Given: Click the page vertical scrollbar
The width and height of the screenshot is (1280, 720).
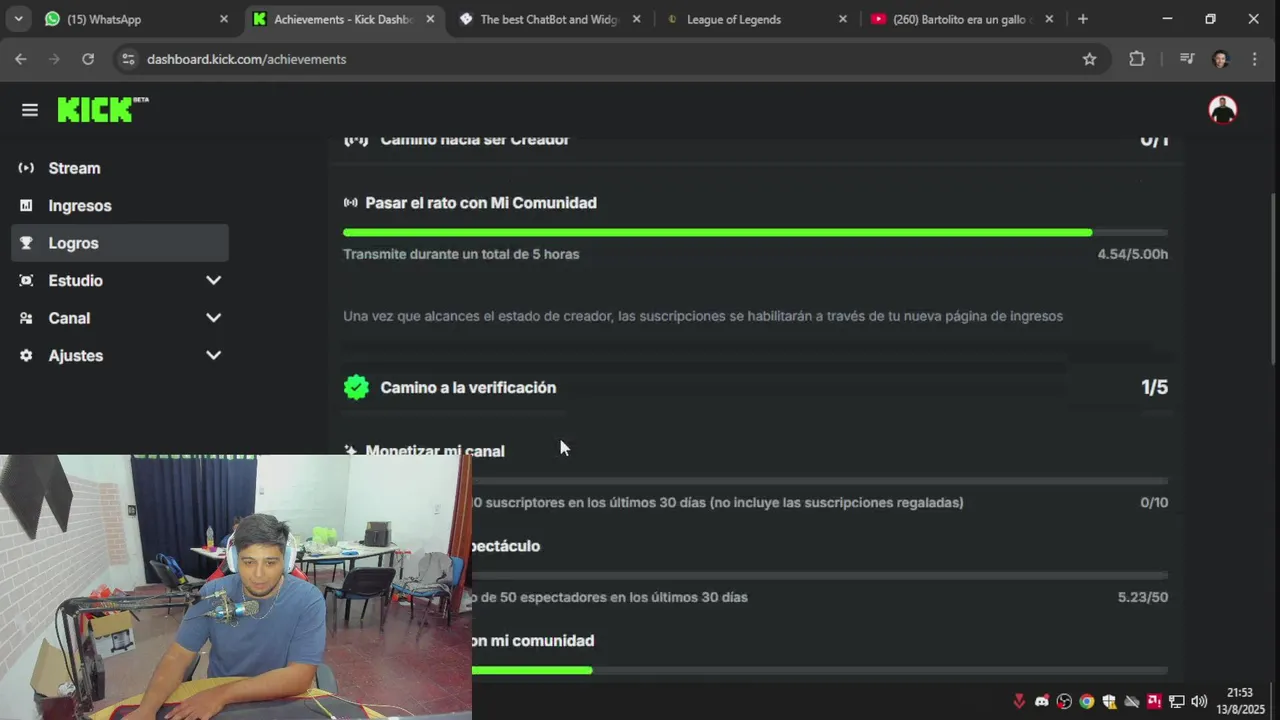Looking at the screenshot, I should coord(1273,279).
